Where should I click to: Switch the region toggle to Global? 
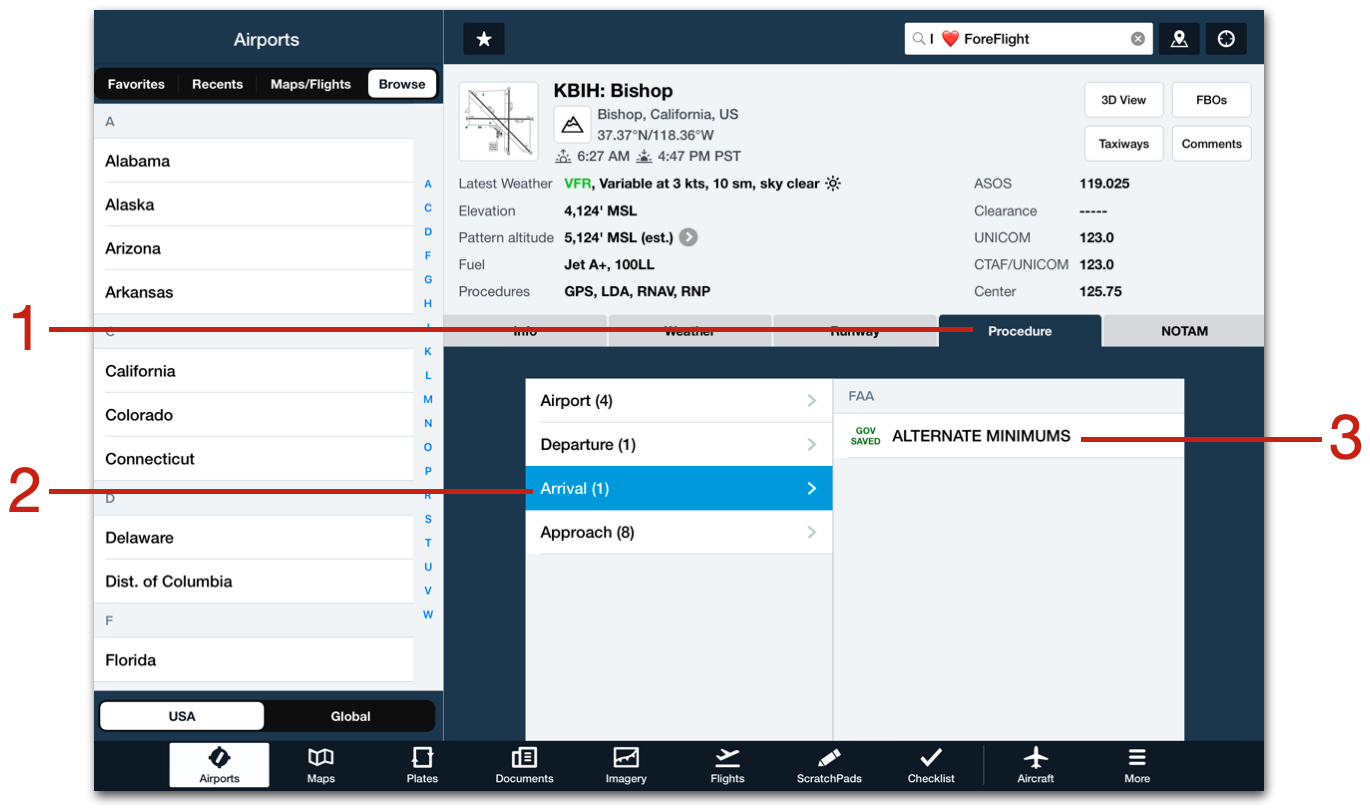point(350,716)
